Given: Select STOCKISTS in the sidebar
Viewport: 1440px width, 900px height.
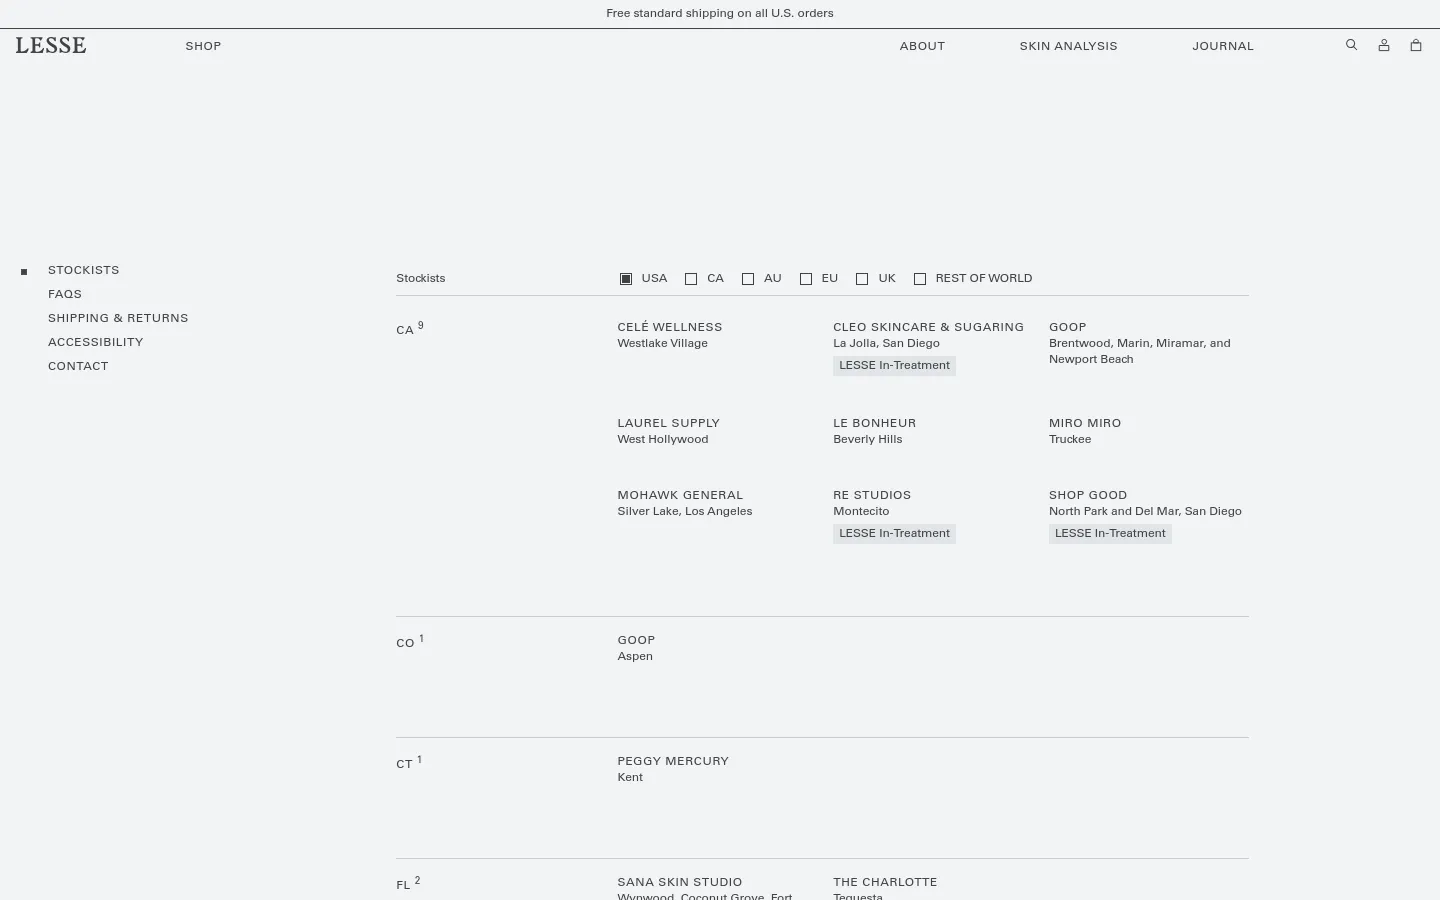Looking at the screenshot, I should [x=84, y=270].
